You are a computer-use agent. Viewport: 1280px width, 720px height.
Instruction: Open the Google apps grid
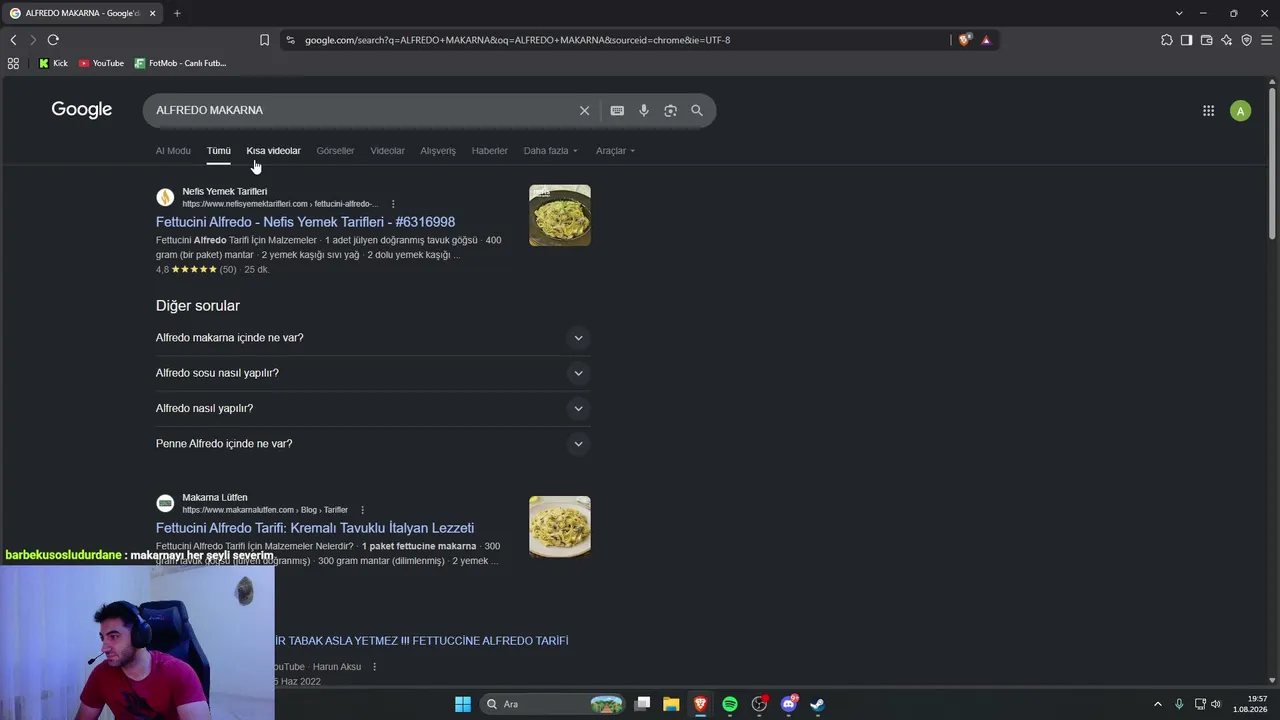click(x=1208, y=111)
